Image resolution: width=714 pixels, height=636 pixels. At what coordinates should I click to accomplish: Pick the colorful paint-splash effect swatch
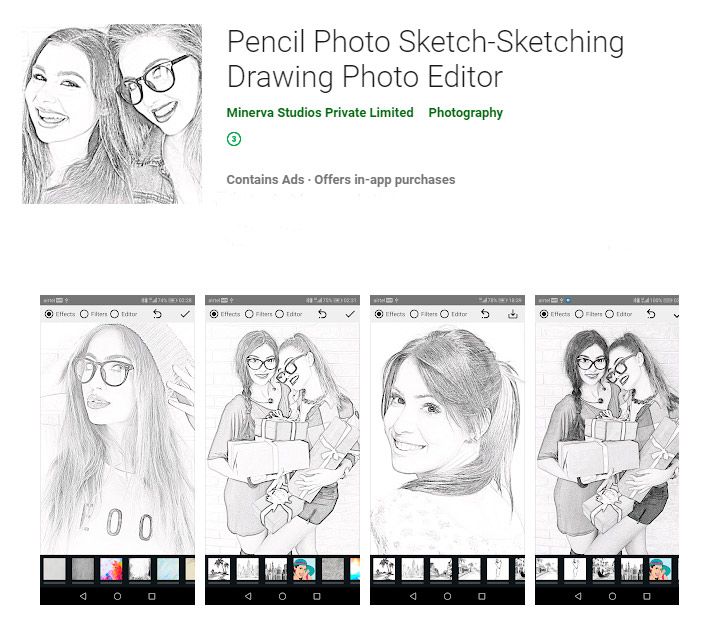(x=112, y=569)
